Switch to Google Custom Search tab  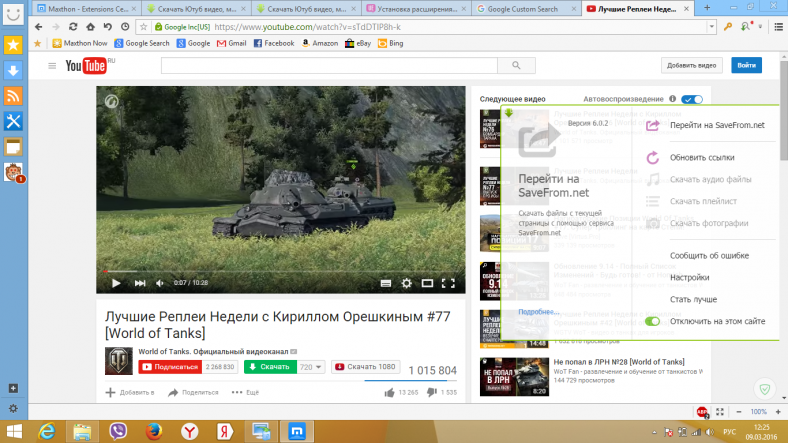[526, 9]
